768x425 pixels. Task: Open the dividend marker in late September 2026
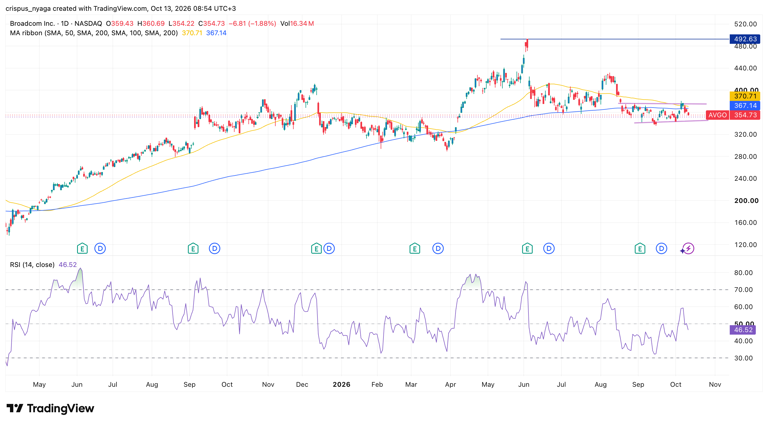coord(661,249)
